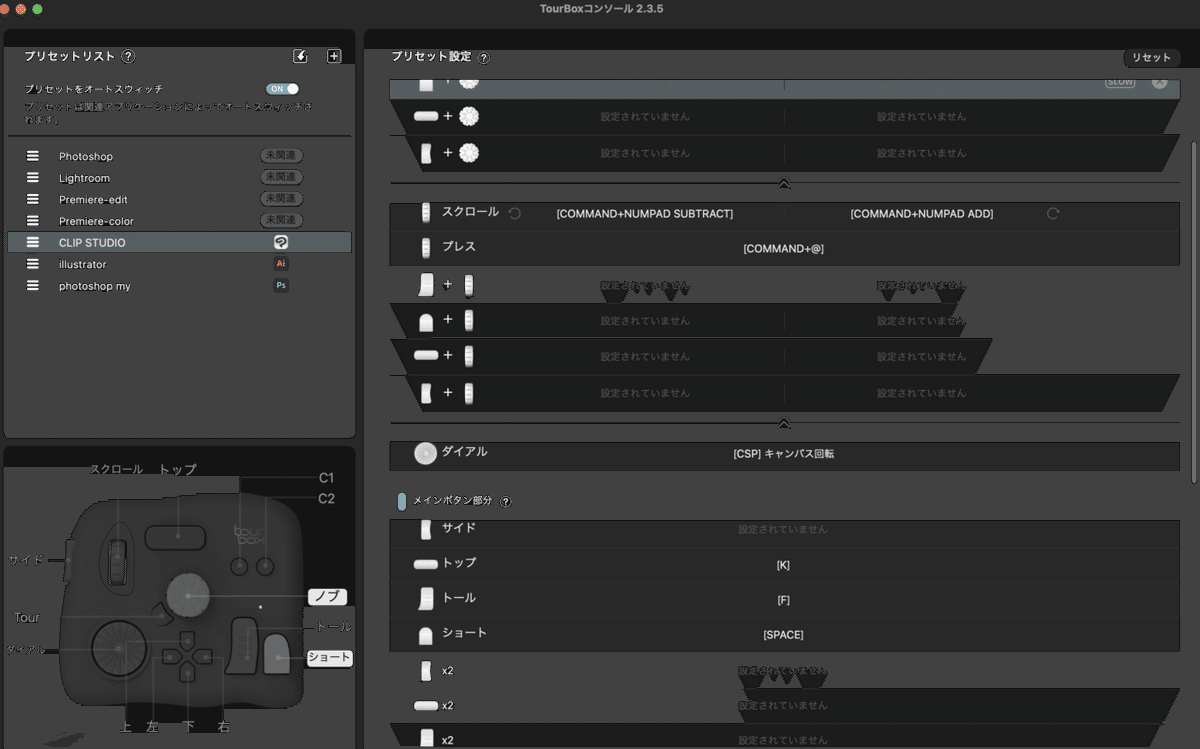
Task: Collapse the scroll section with lower chevron
Action: [784, 423]
